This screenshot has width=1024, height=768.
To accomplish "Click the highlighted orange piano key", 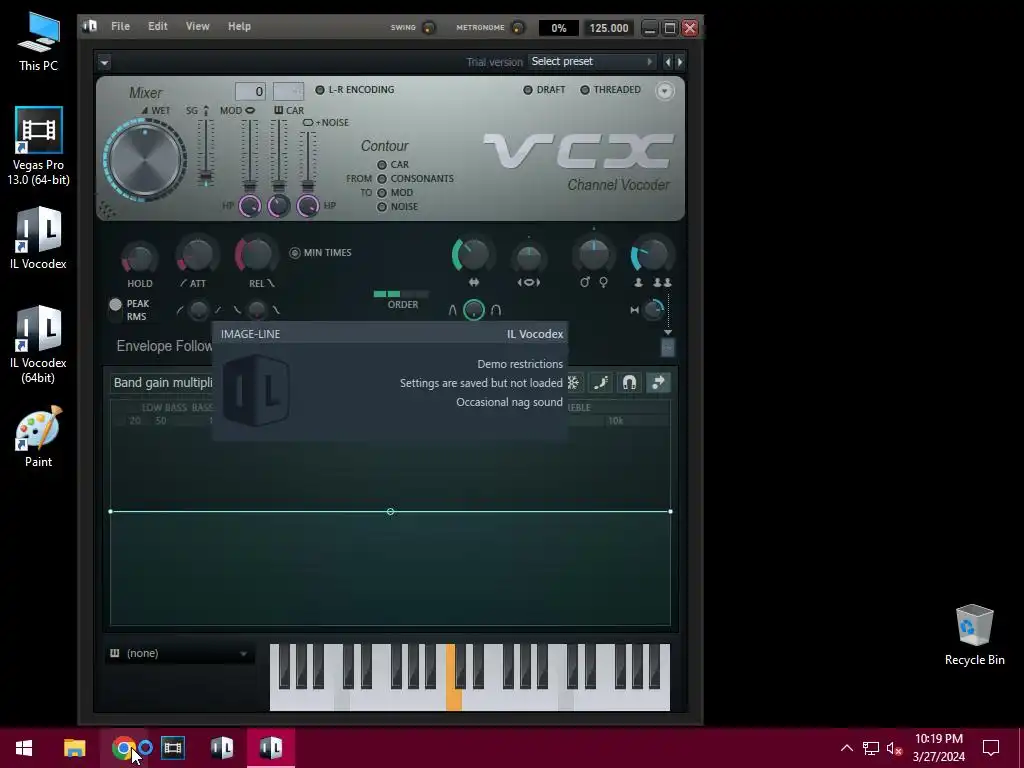I will pyautogui.click(x=453, y=697).
